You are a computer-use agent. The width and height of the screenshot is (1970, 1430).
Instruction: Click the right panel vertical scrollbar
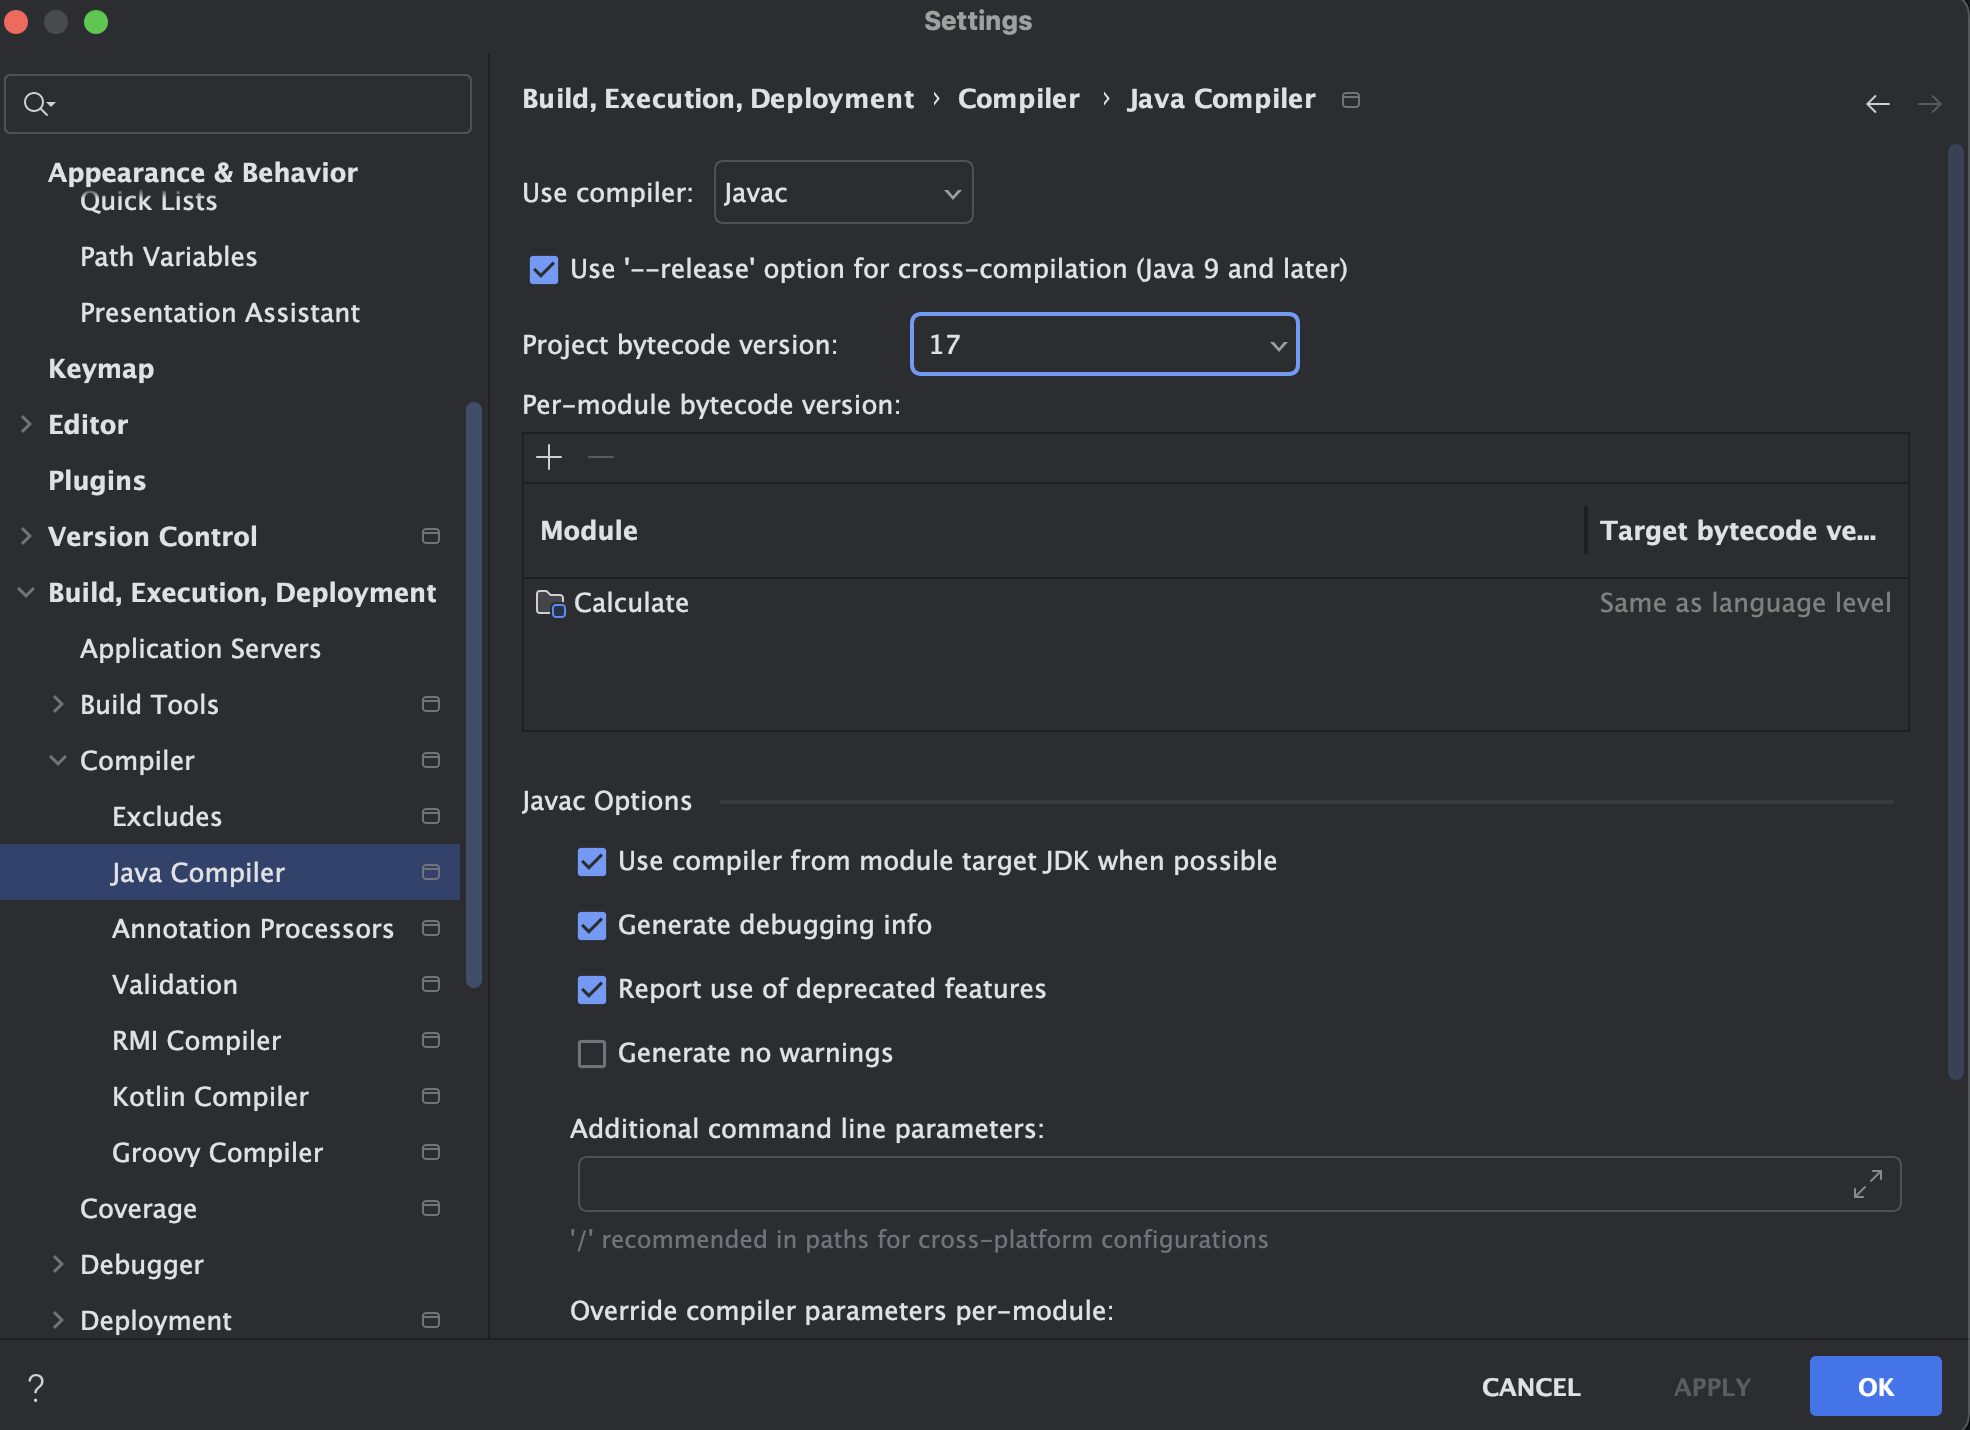[1955, 610]
